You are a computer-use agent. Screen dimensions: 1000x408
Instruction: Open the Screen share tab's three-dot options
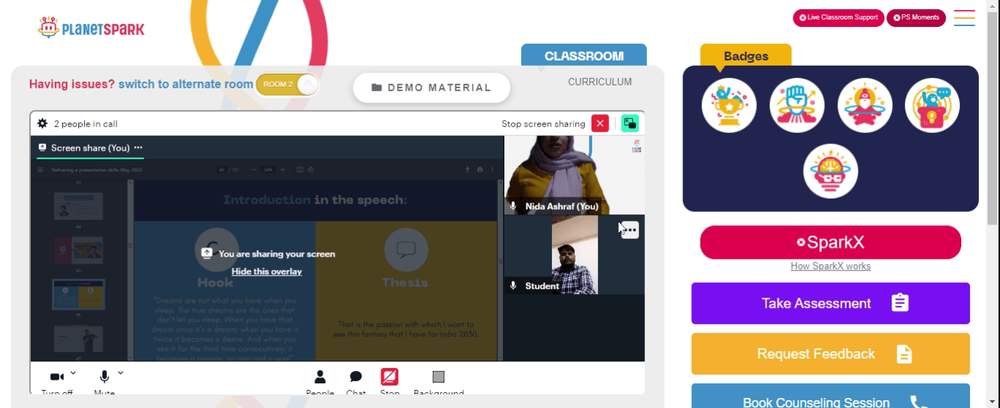click(x=138, y=147)
